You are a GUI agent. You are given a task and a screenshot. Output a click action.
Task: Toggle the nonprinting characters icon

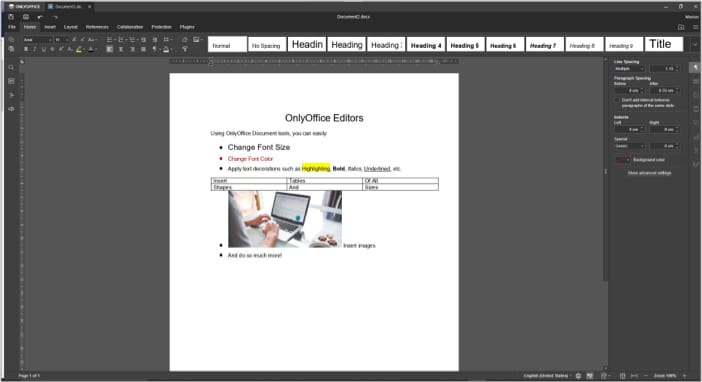pos(155,49)
